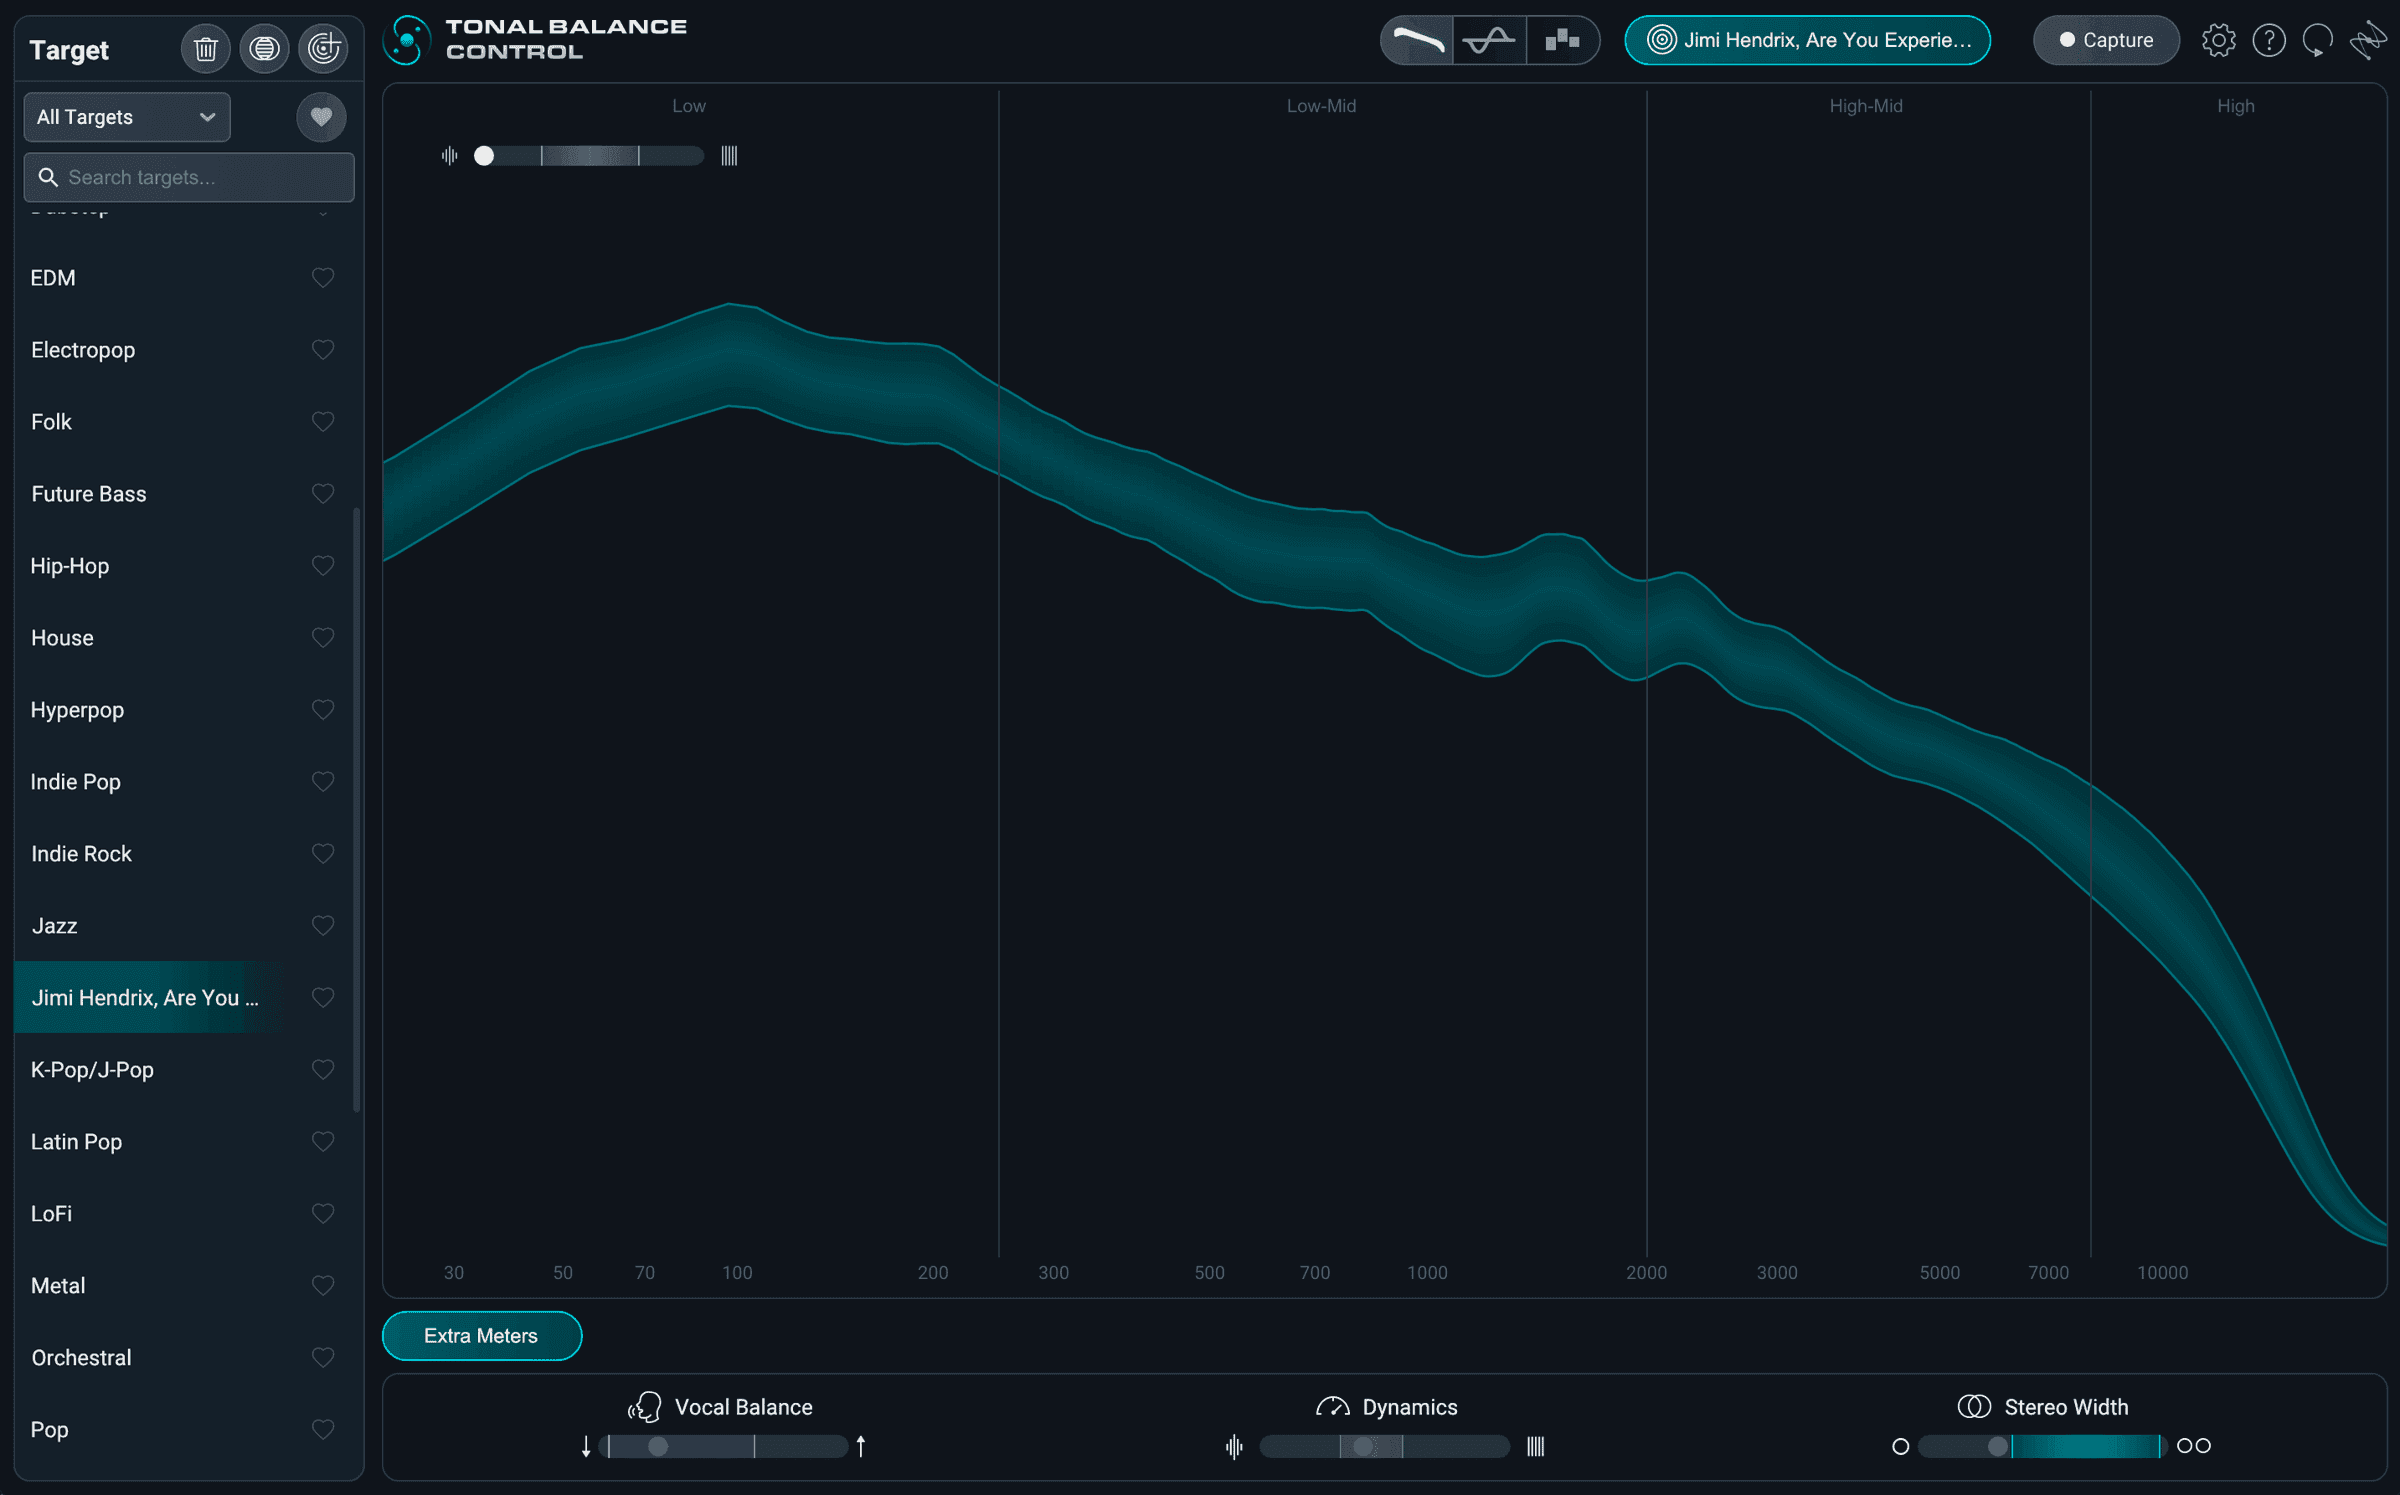Click the 1000 frequency axis label
This screenshot has width=2400, height=1495.
point(1427,1273)
